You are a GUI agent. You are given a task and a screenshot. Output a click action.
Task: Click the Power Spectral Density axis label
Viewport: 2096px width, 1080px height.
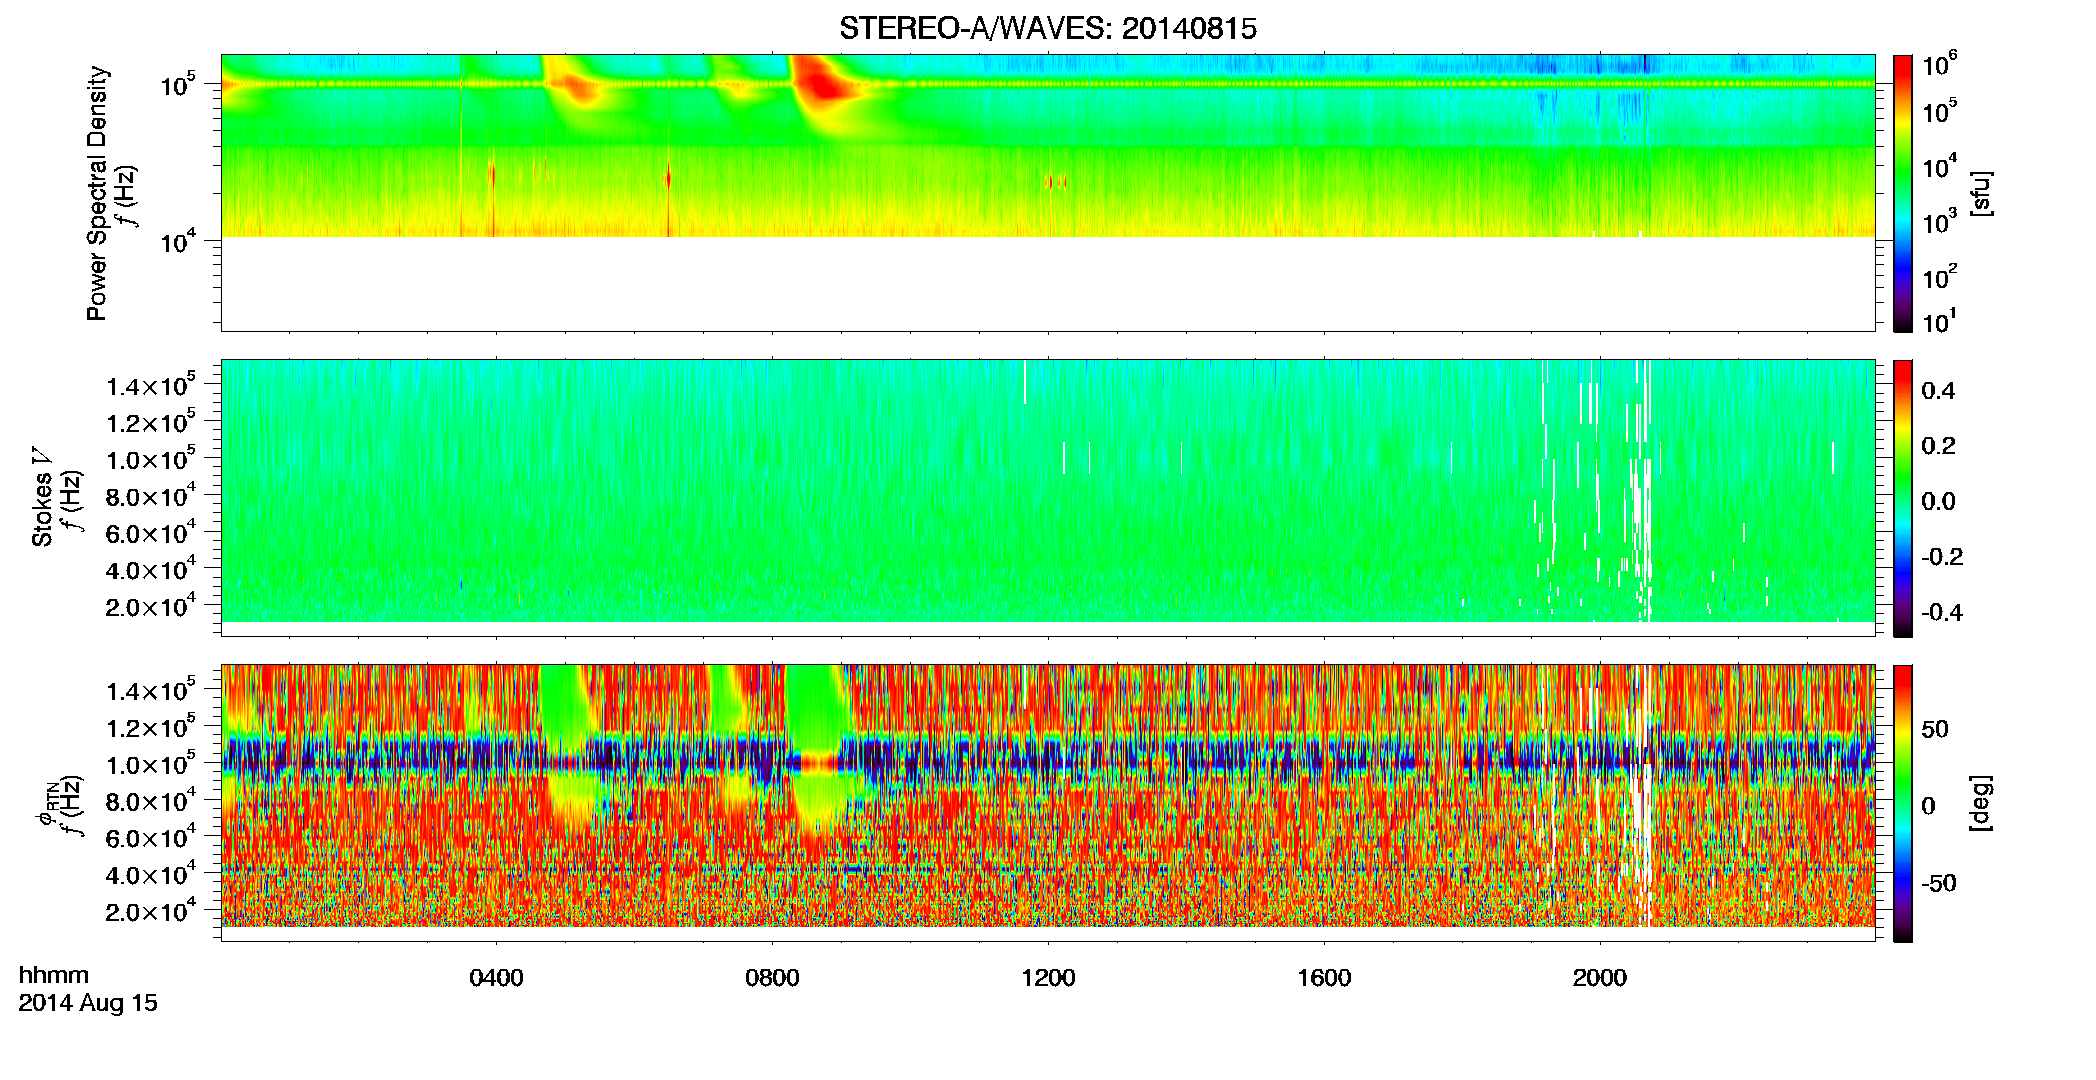(97, 193)
